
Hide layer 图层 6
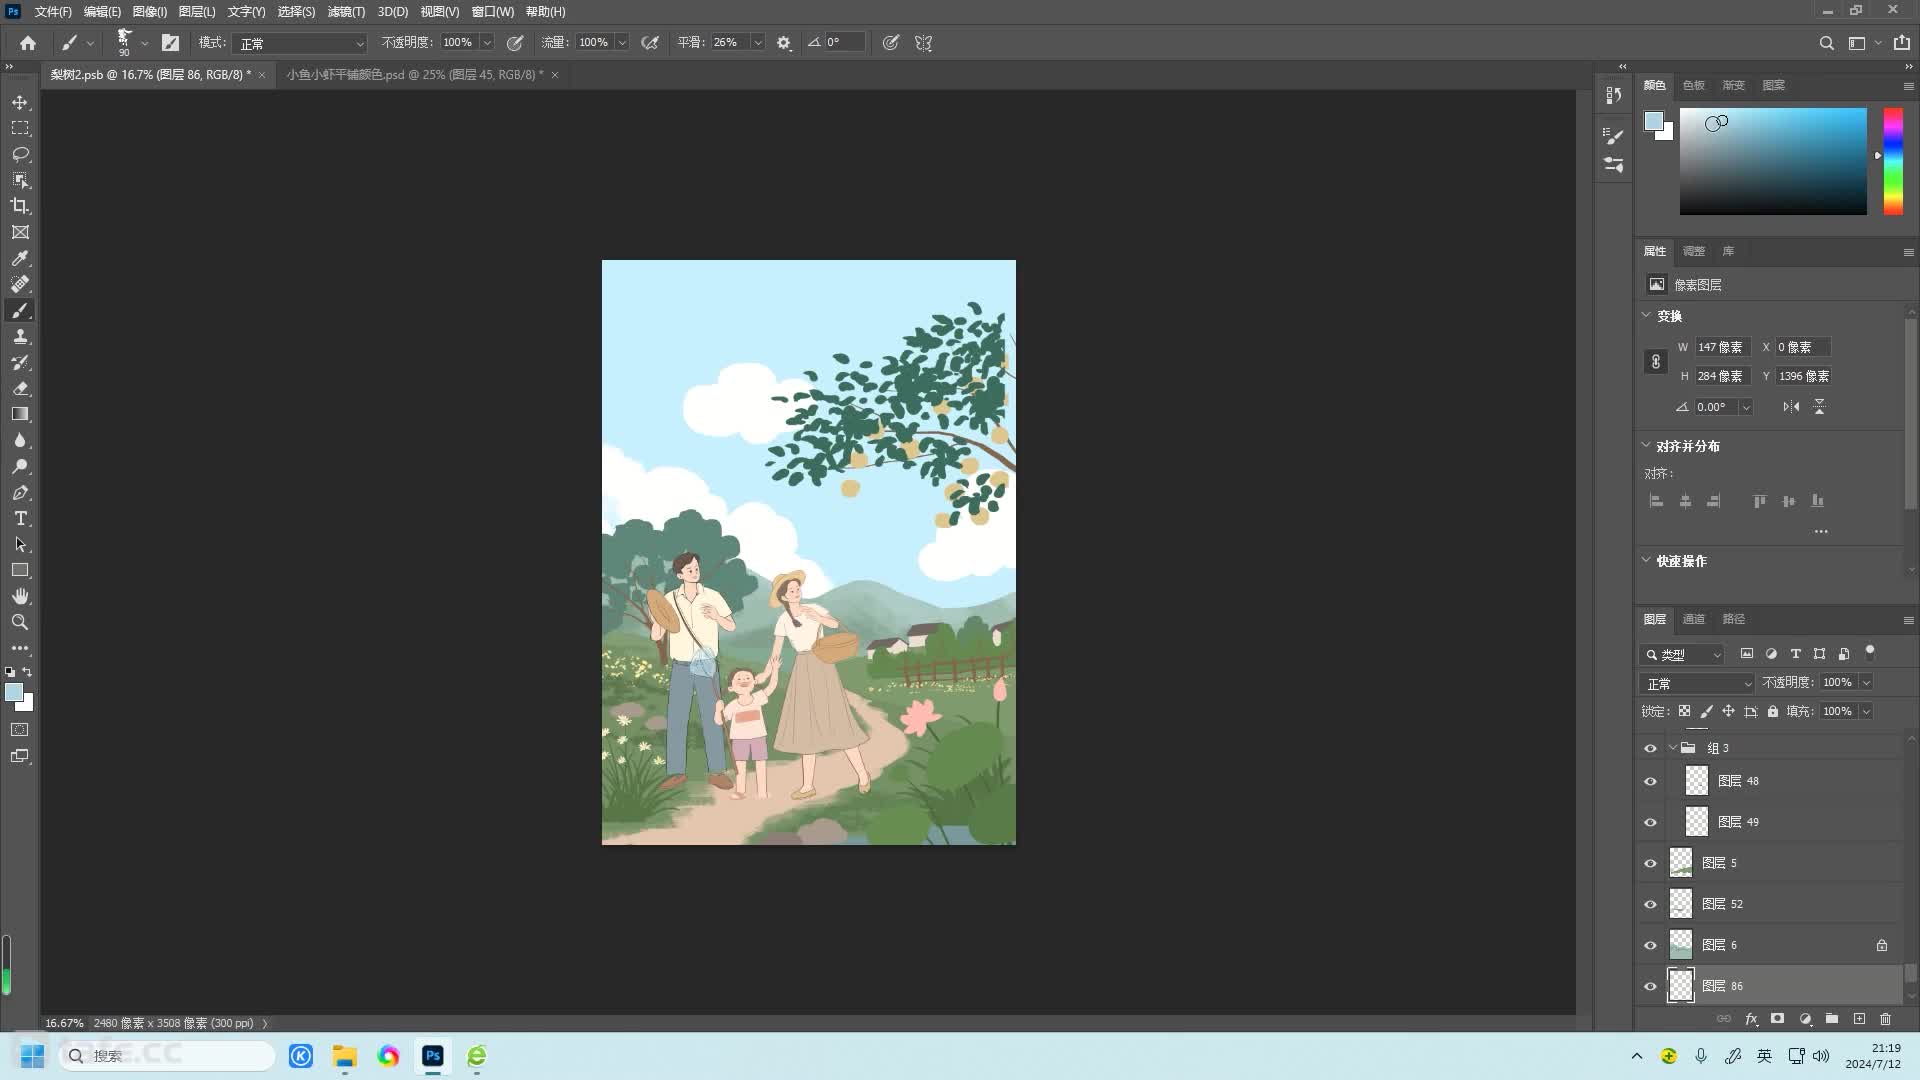click(1650, 946)
